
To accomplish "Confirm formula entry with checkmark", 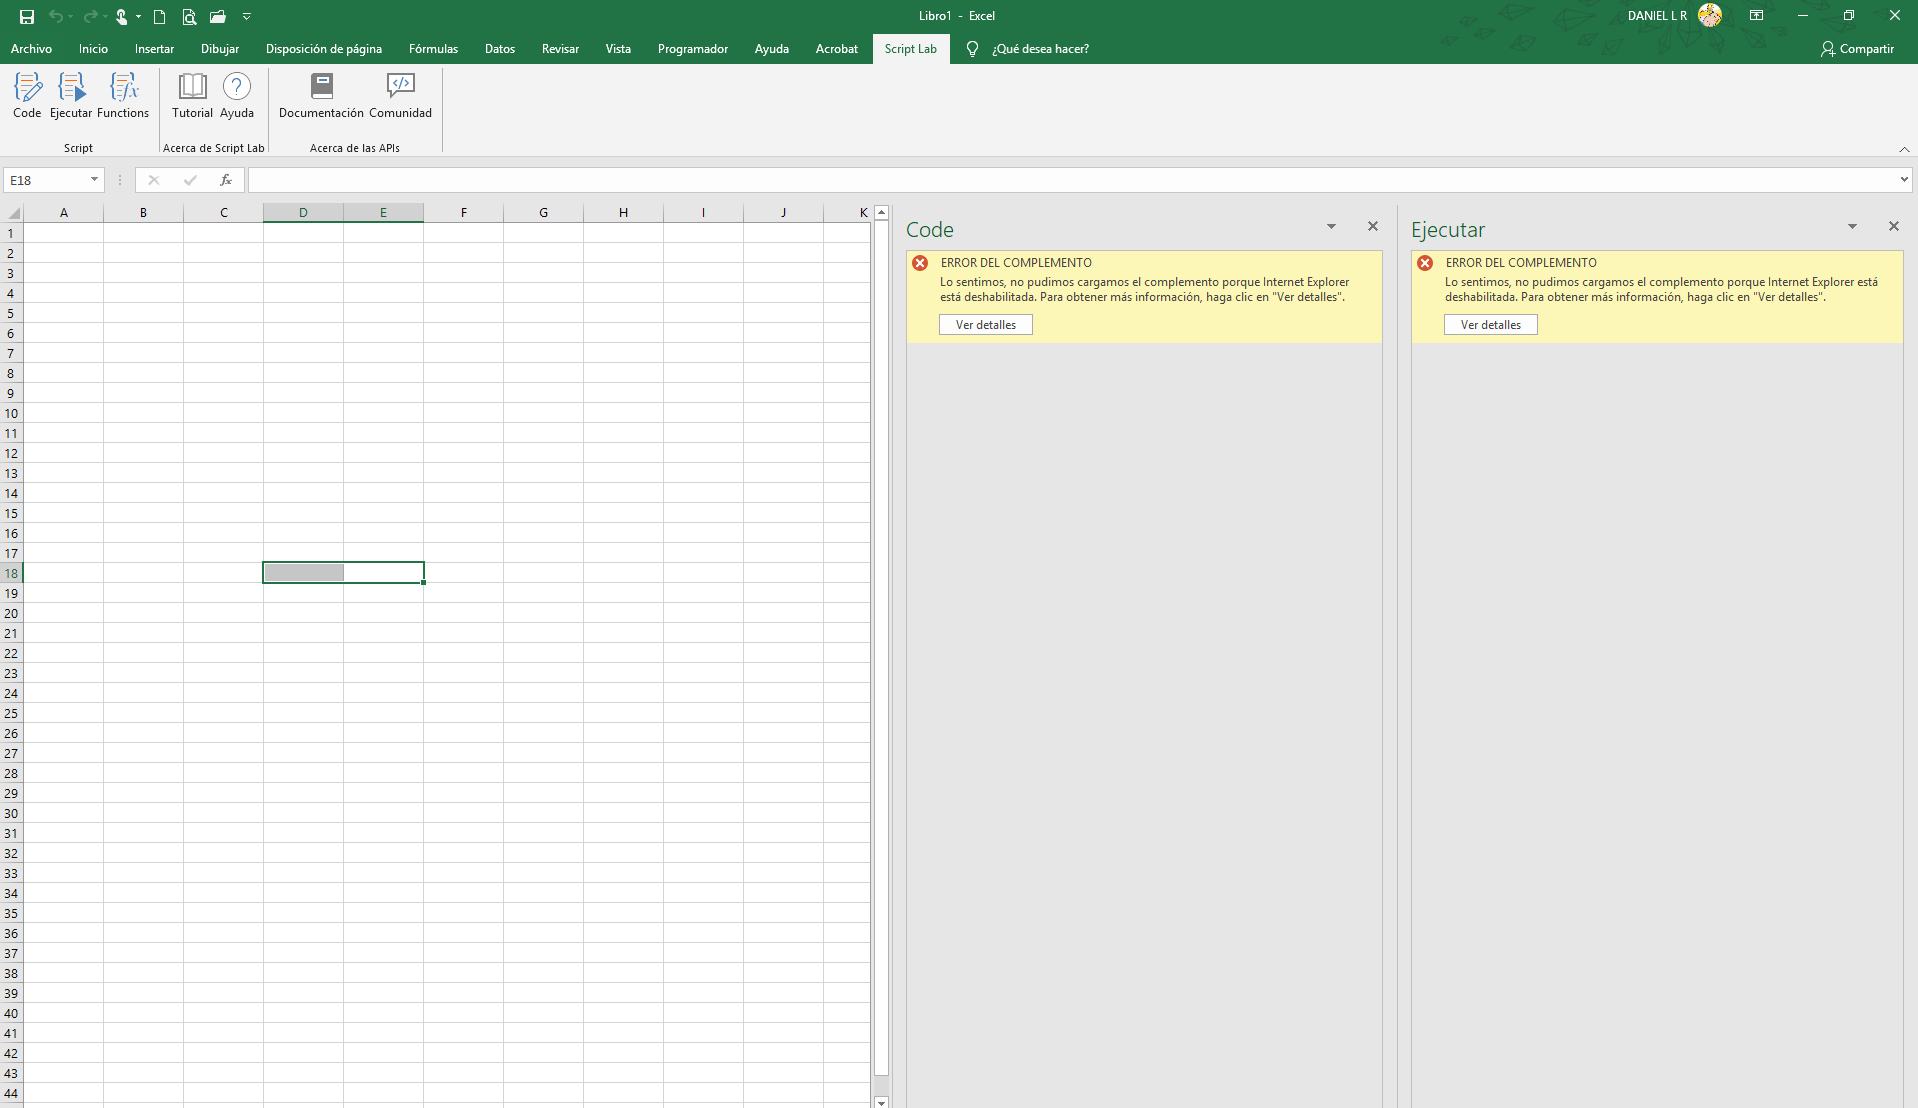I will point(190,180).
